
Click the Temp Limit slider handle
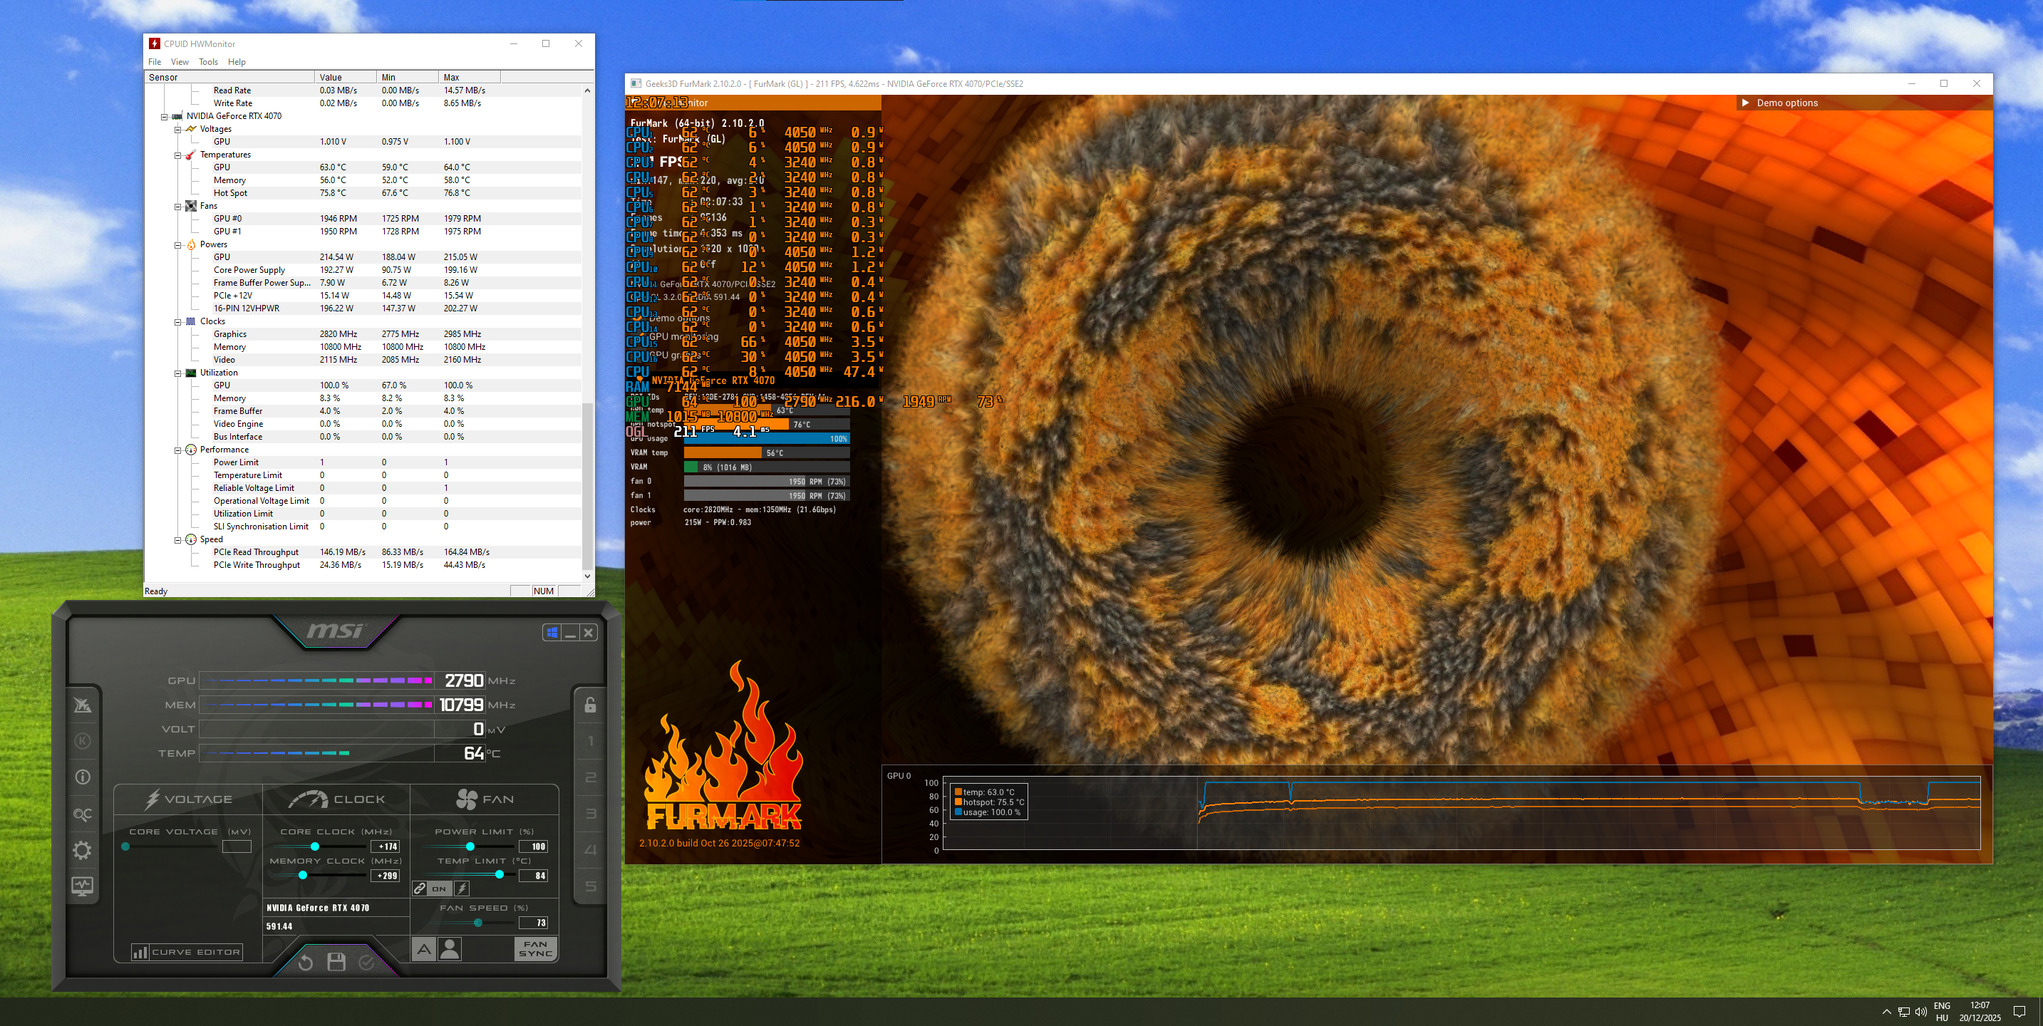(x=500, y=875)
